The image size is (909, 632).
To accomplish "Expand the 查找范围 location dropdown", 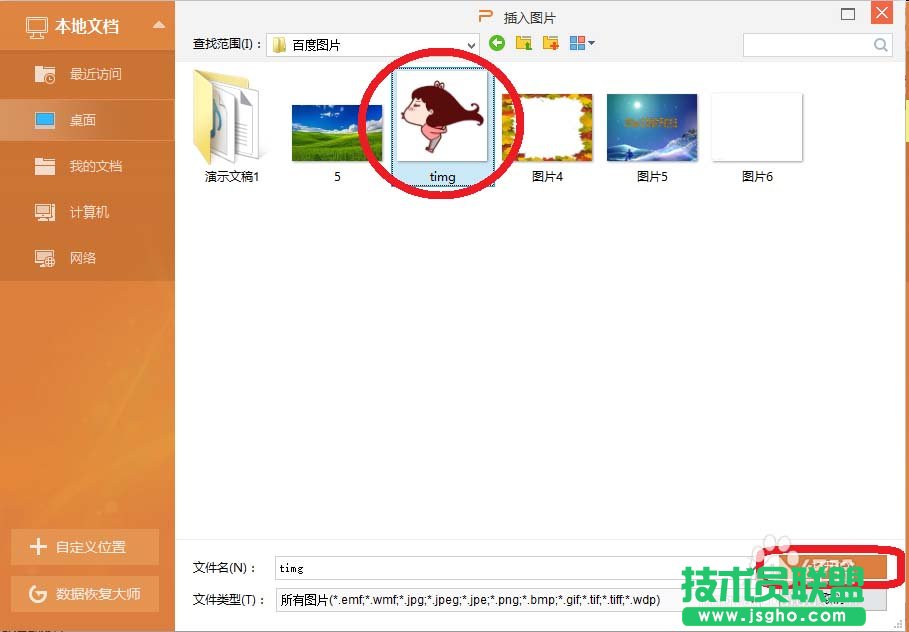I will tap(470, 44).
